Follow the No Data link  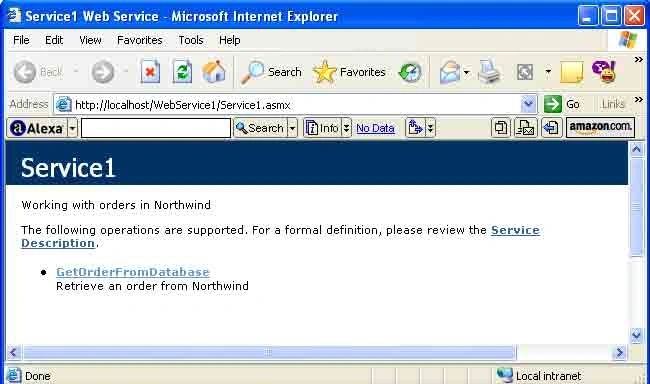pyautogui.click(x=375, y=128)
